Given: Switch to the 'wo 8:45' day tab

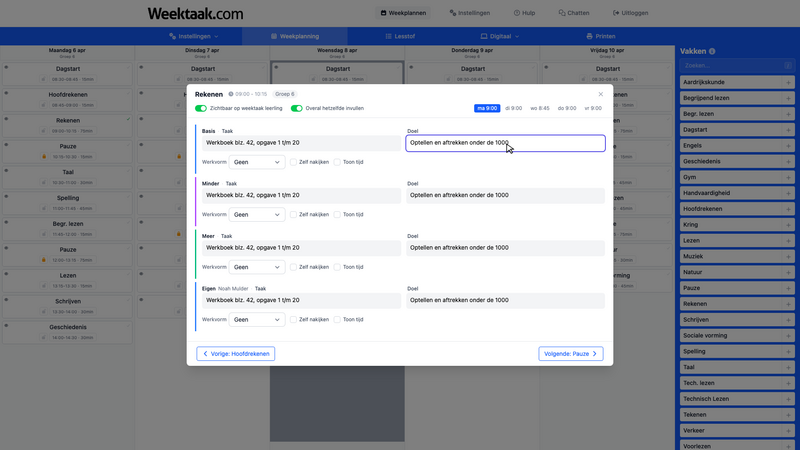Looking at the screenshot, I should click(x=540, y=108).
